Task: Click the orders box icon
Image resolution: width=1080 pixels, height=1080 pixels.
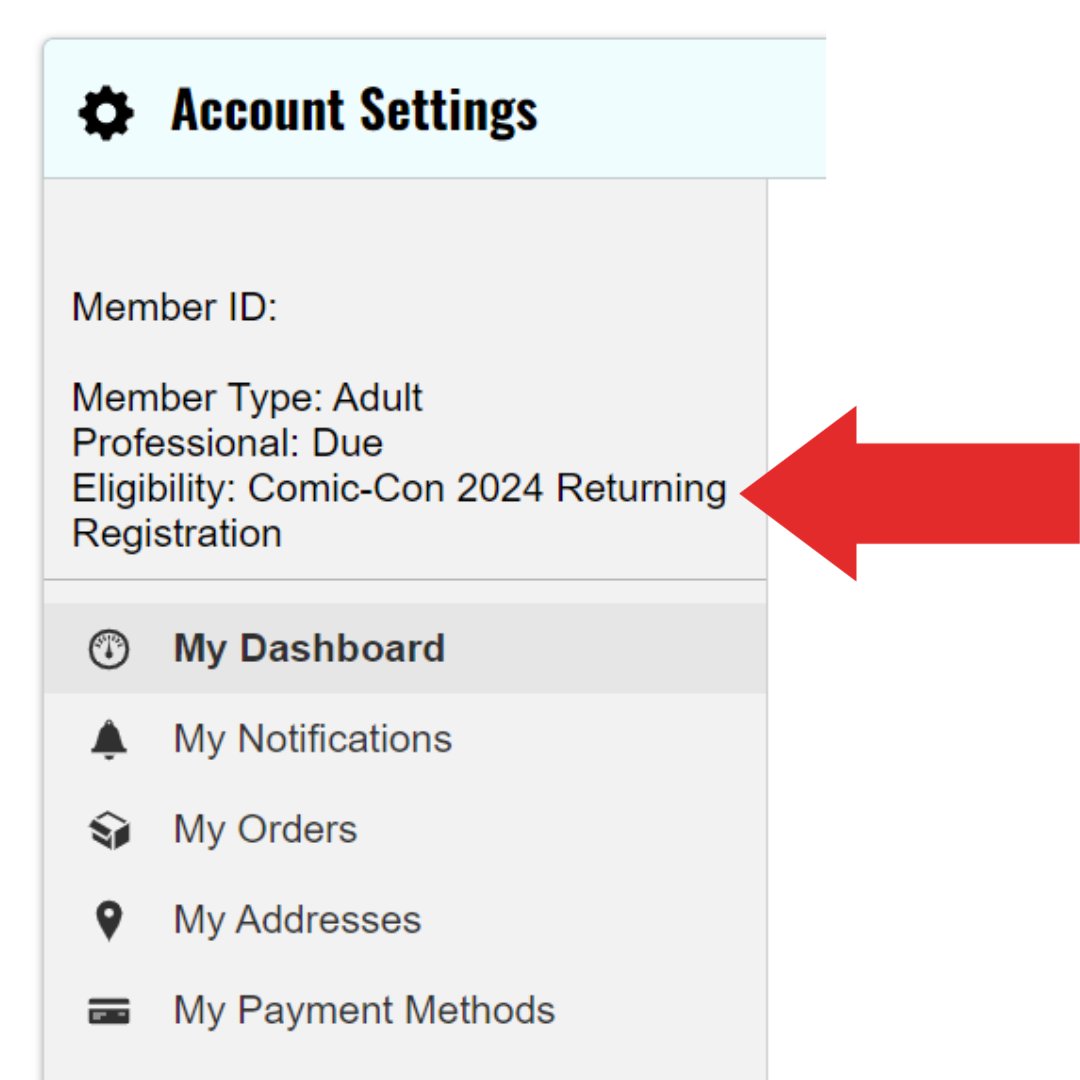Action: click(x=110, y=830)
